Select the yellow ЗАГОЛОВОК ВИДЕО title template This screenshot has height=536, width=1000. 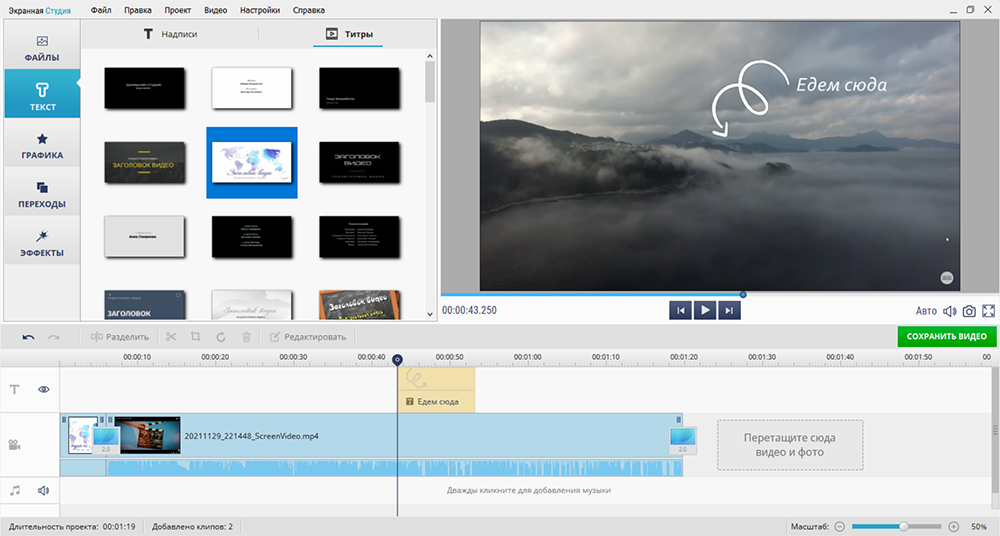tap(145, 163)
